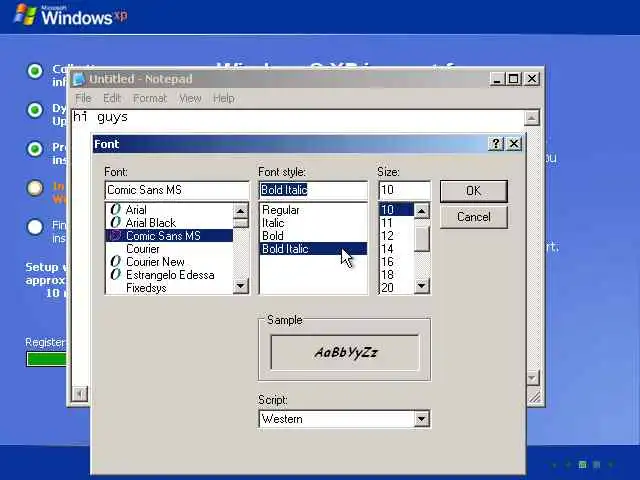Viewport: 640px width, 480px height.
Task: Click the TrueType icon beside Arial
Action: 116,209
